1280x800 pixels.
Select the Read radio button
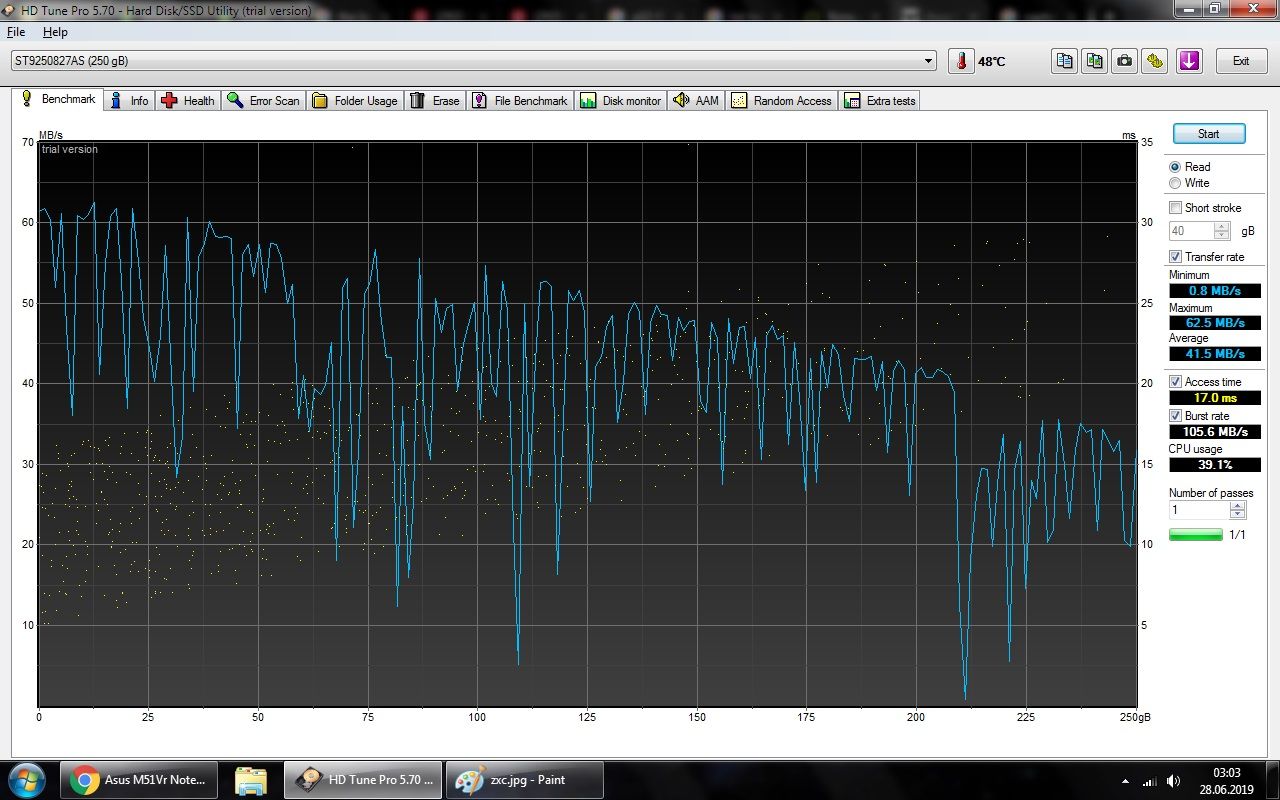point(1175,167)
